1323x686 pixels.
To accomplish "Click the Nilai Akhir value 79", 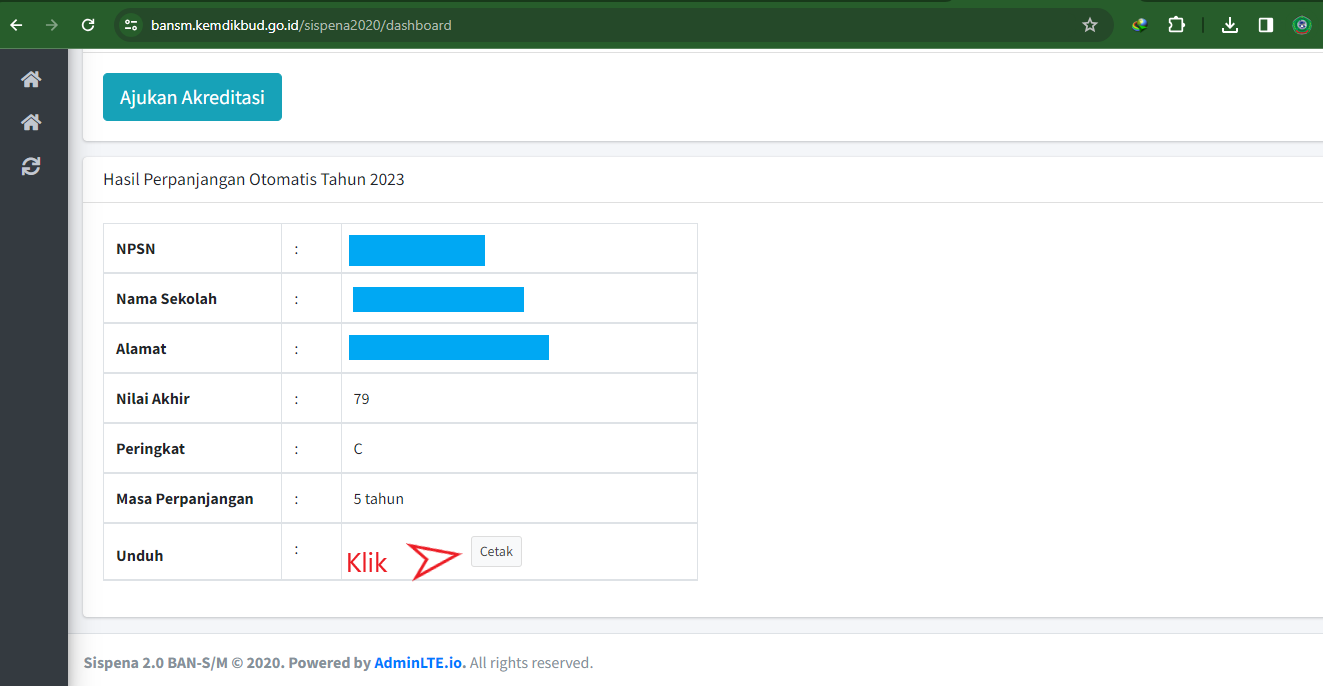I will coord(361,399).
